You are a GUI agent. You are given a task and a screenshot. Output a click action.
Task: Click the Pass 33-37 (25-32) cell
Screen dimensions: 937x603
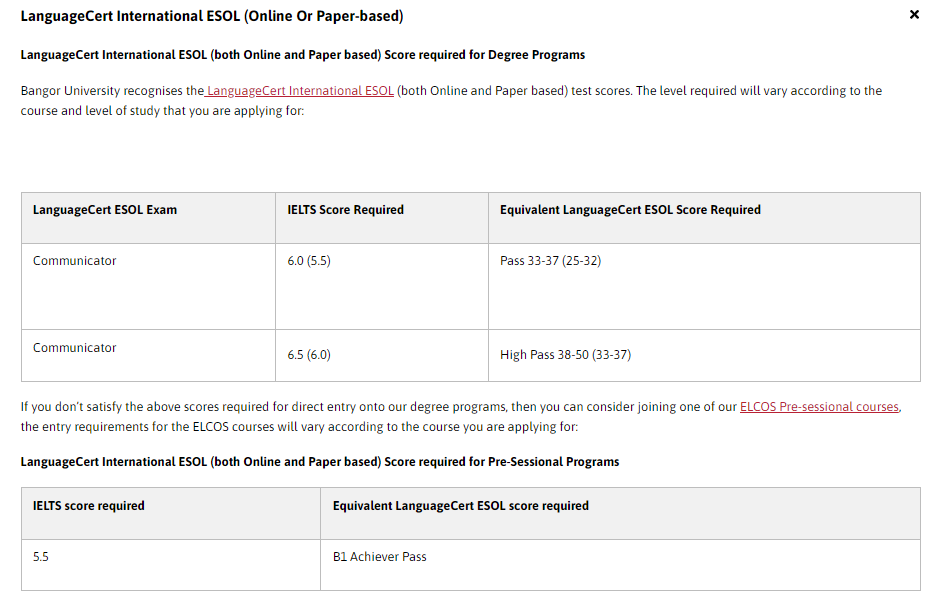pyautogui.click(x=704, y=286)
